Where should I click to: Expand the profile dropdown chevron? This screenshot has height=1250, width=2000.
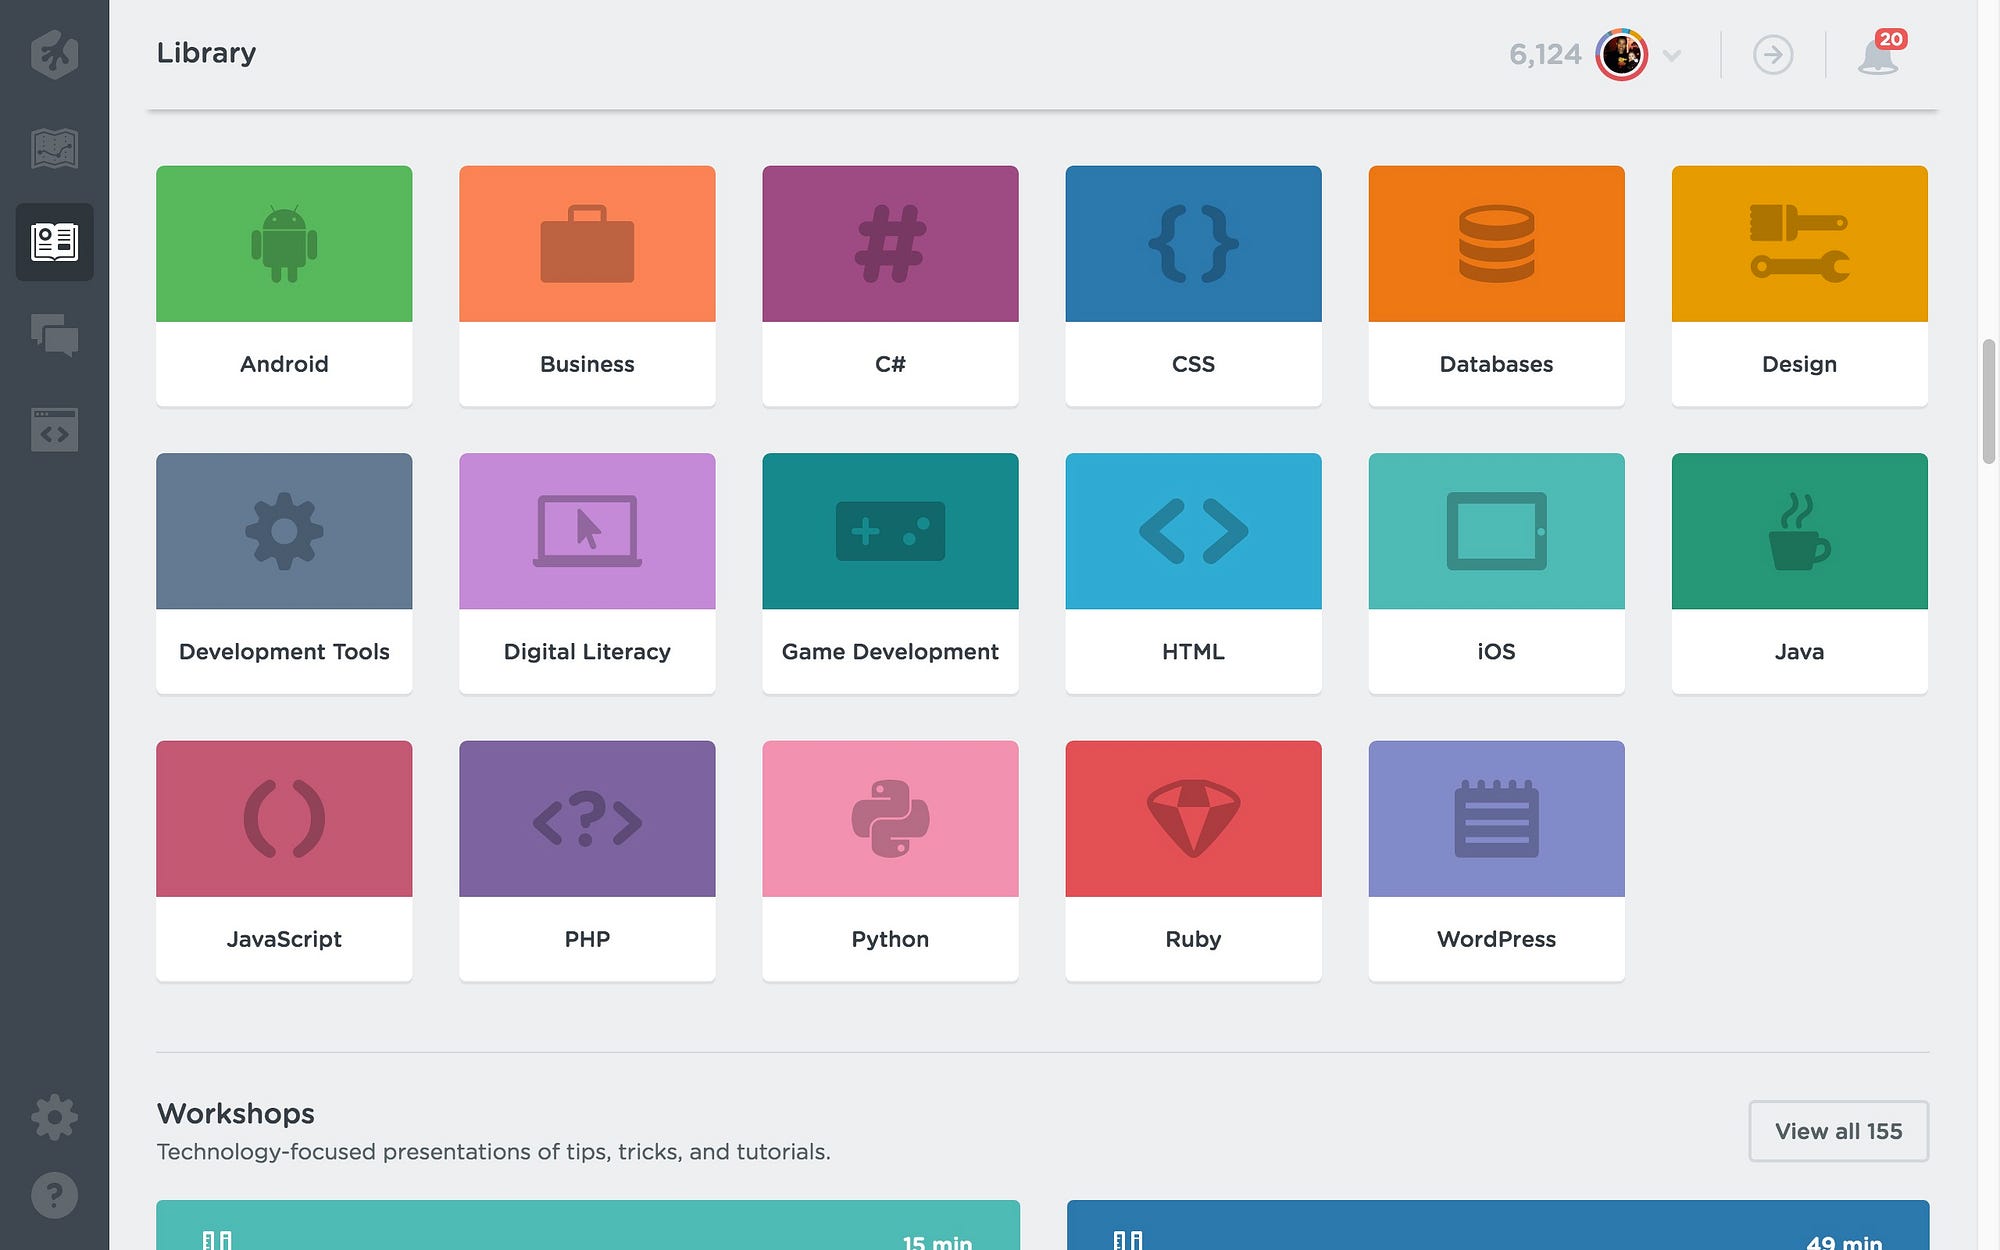click(x=1672, y=55)
